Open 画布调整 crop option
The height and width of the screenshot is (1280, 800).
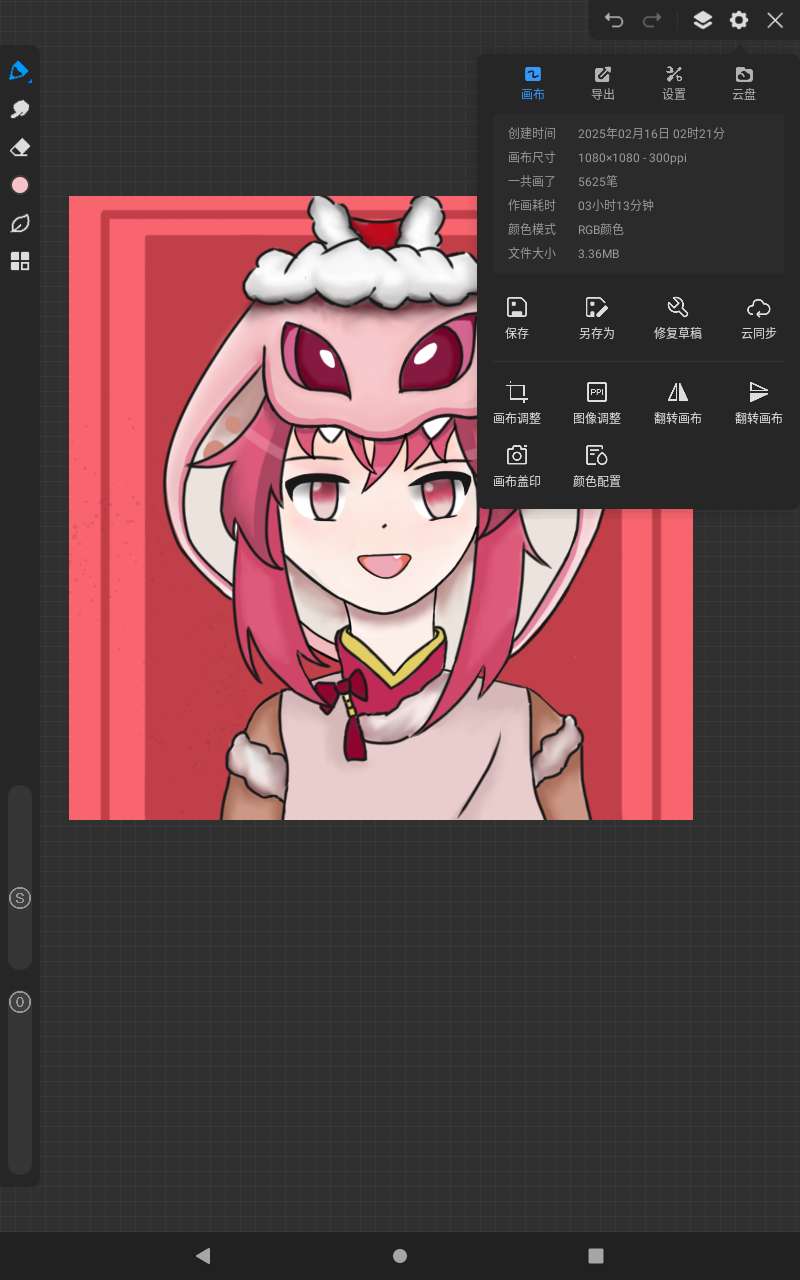pos(517,403)
